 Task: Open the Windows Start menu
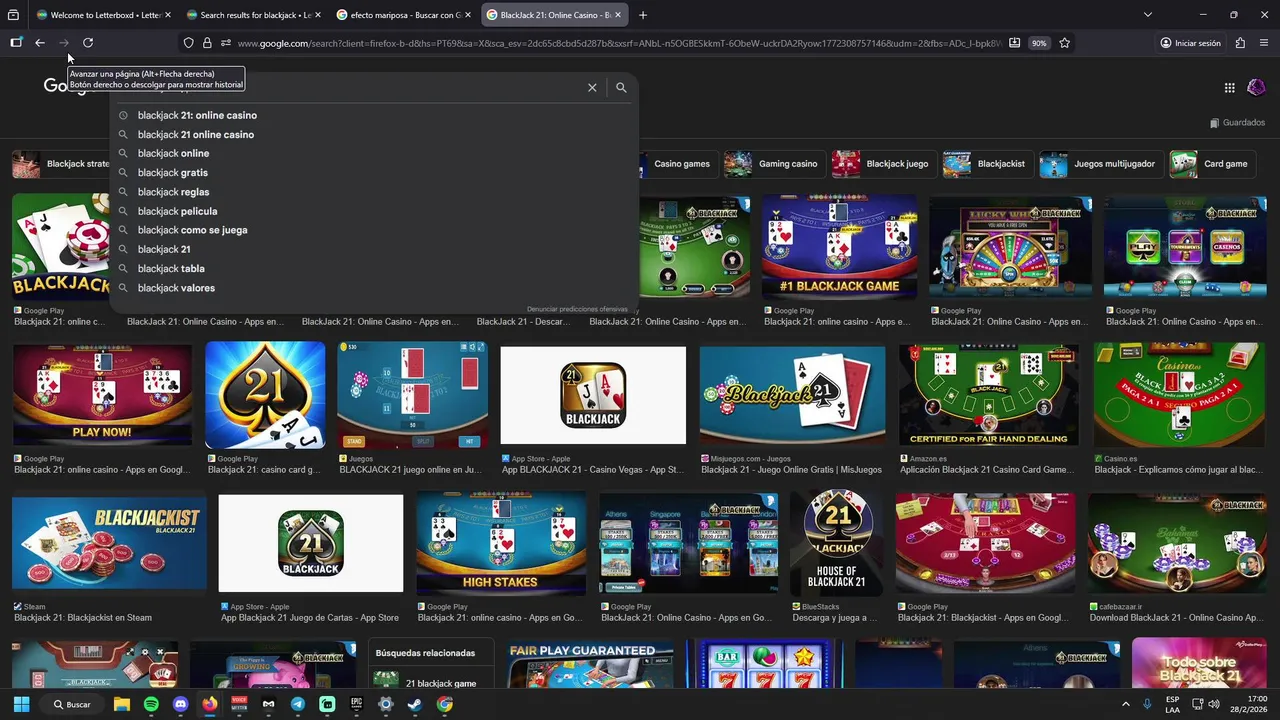click(21, 704)
